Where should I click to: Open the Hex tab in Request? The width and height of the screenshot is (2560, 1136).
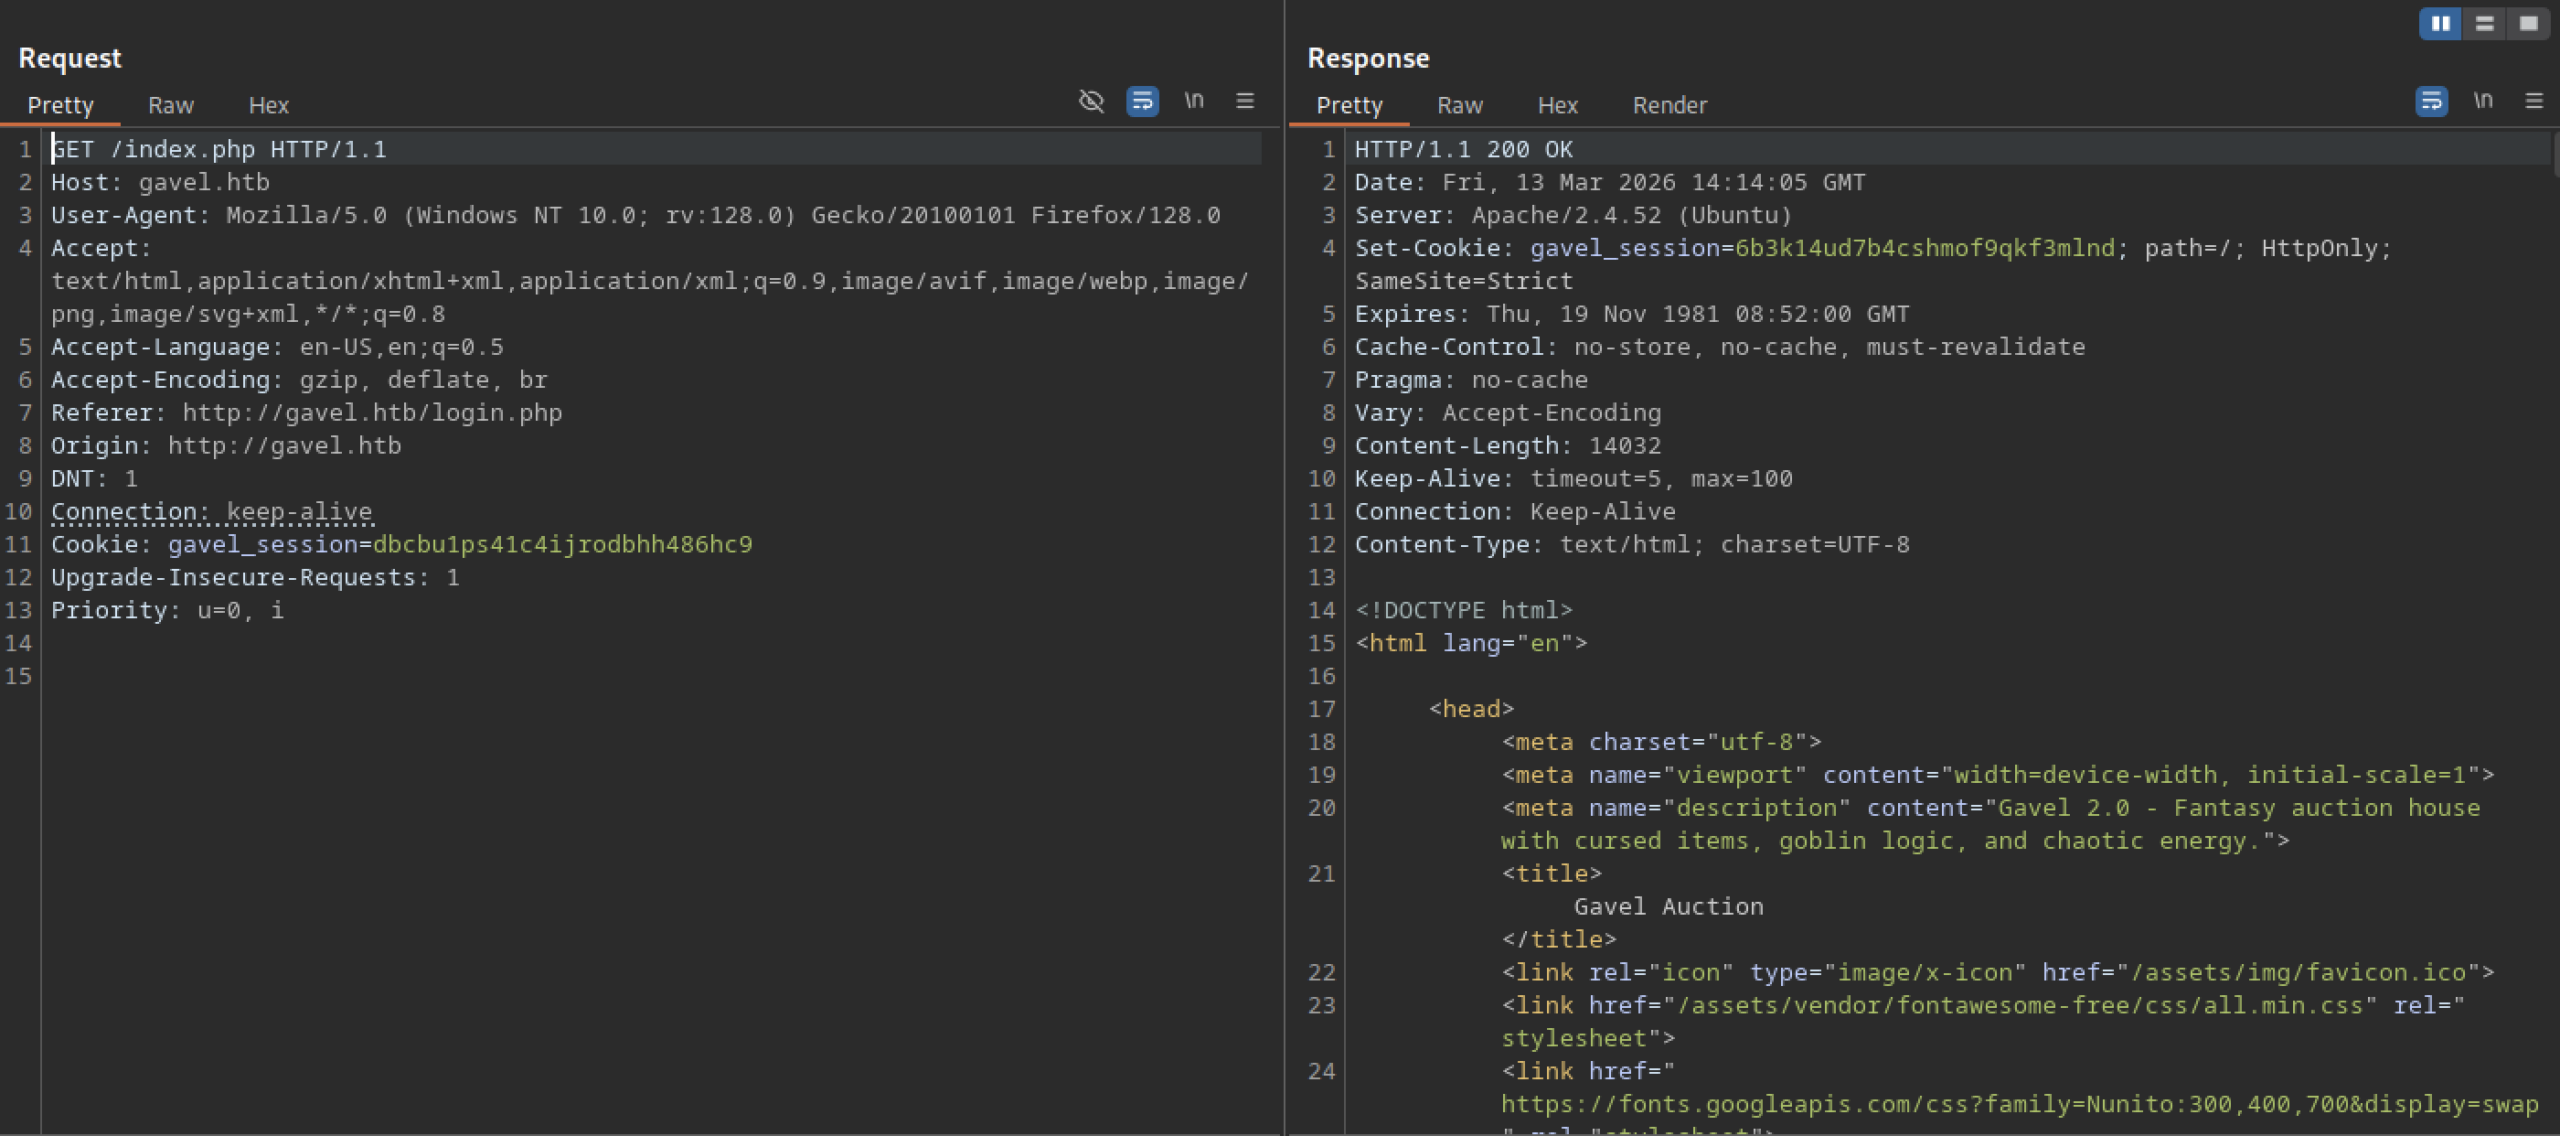[268, 105]
